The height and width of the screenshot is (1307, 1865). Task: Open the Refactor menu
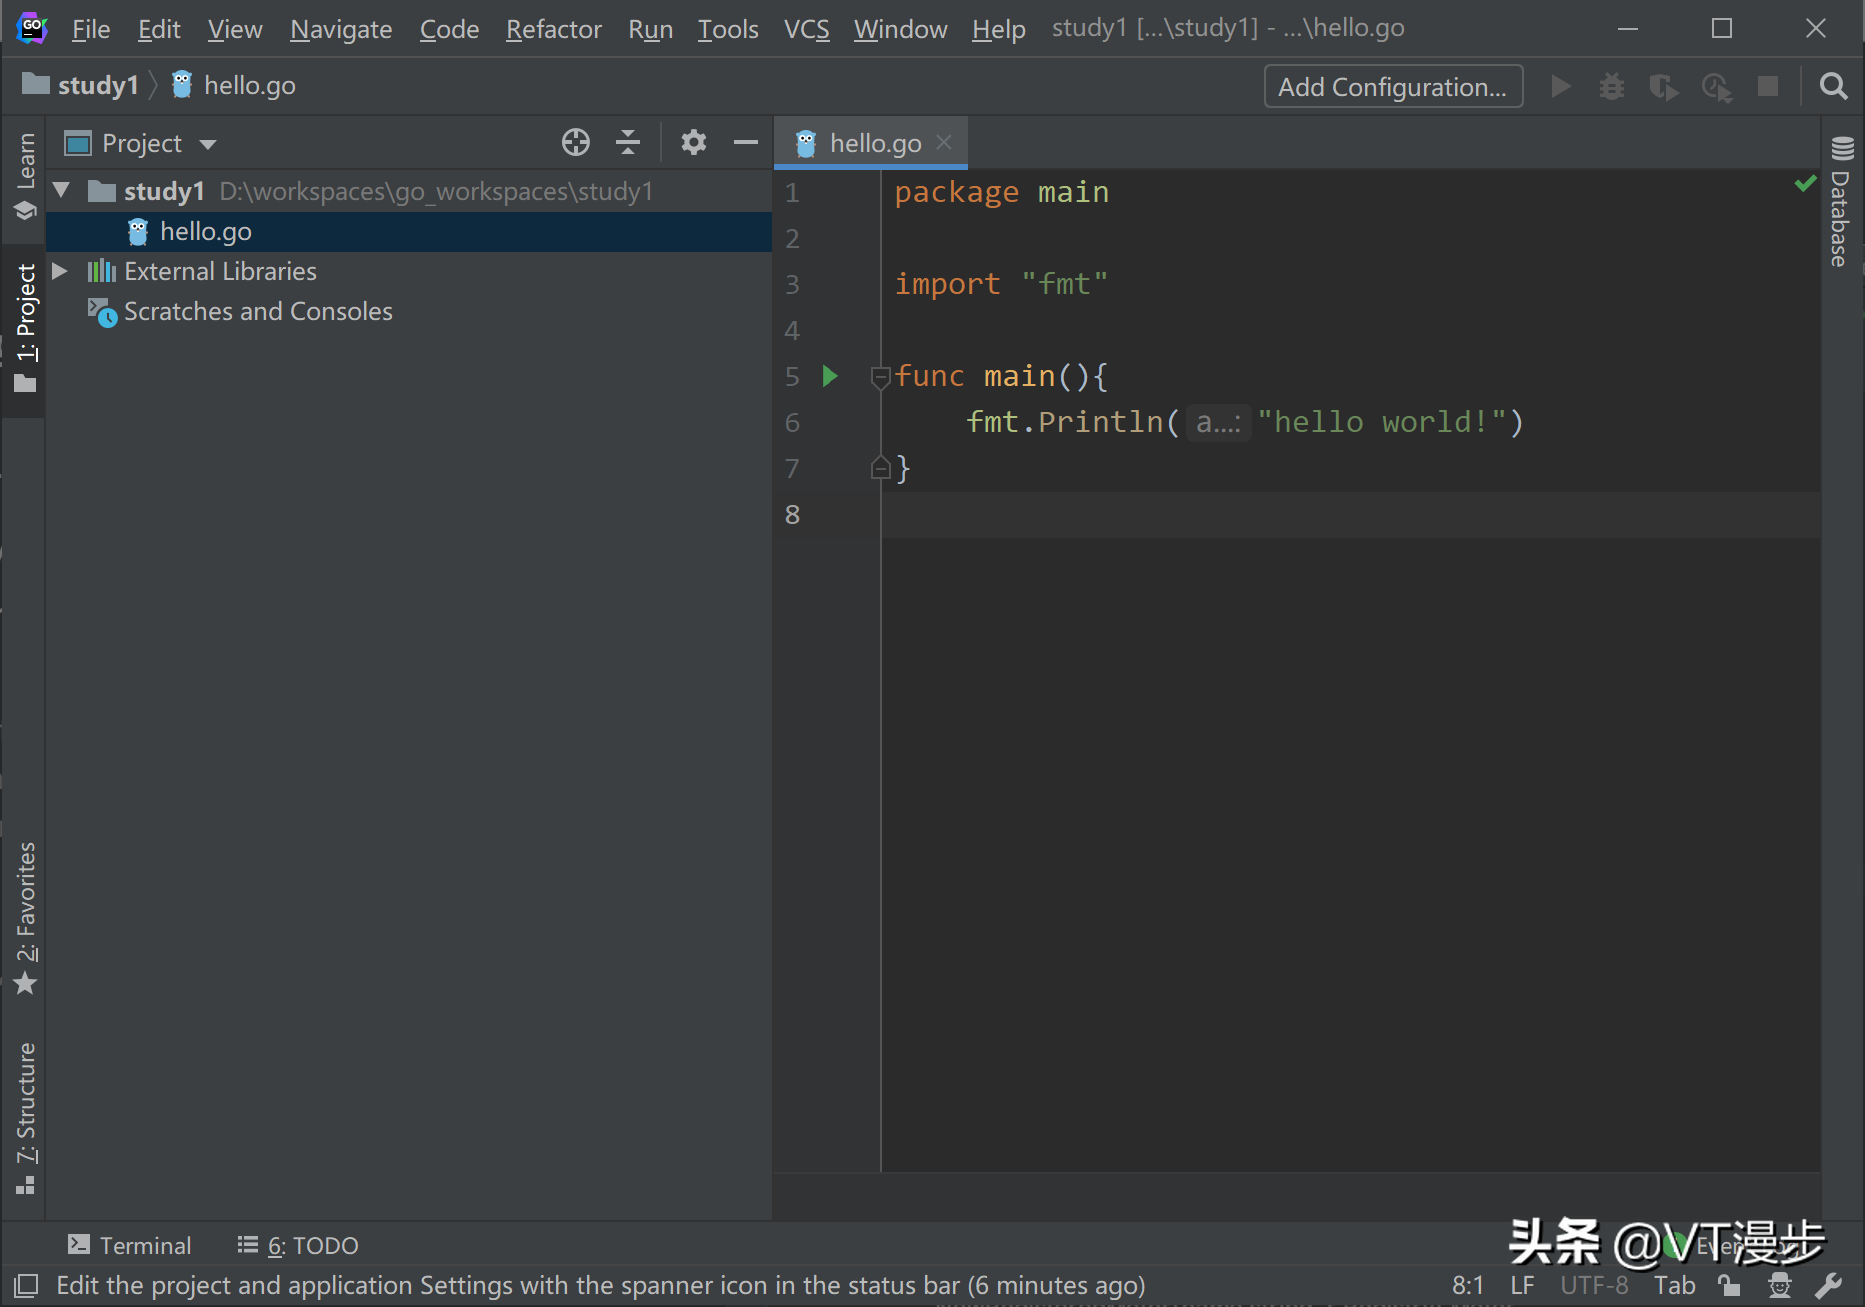[554, 29]
